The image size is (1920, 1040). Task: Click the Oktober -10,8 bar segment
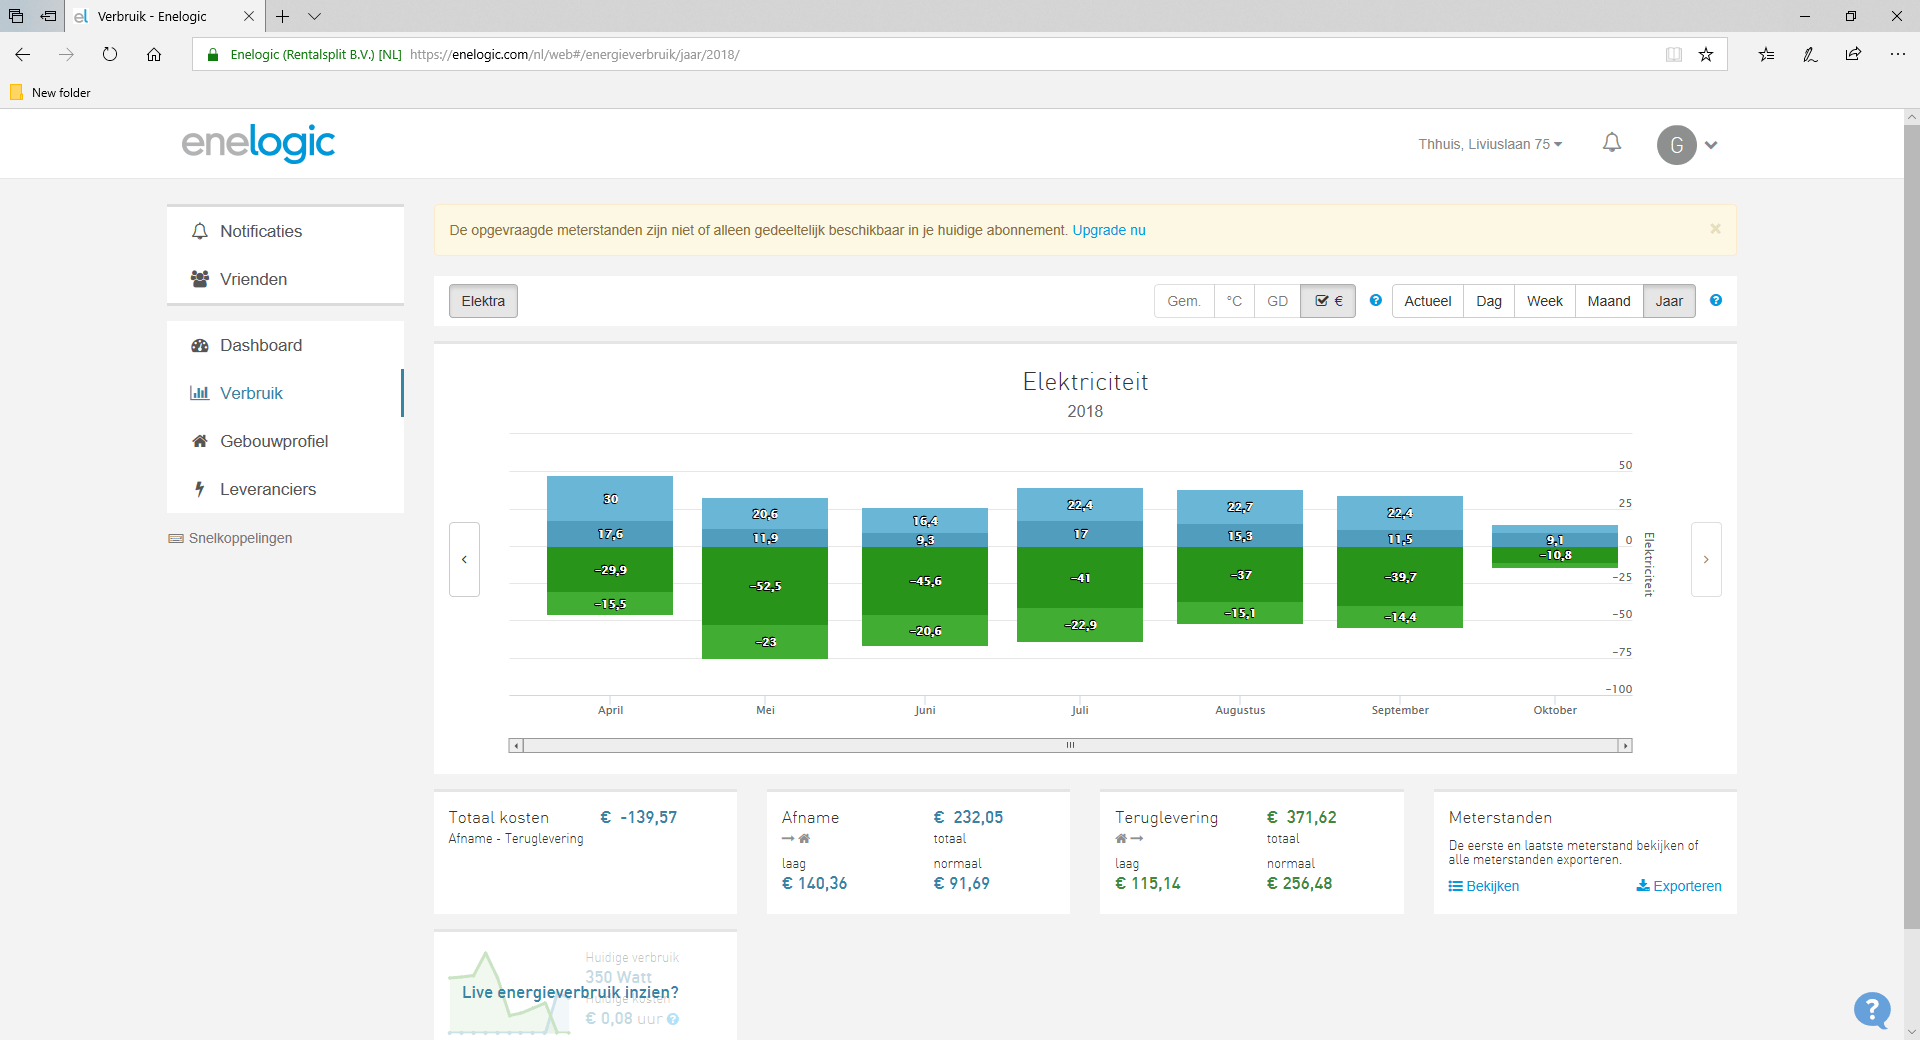click(x=1555, y=555)
